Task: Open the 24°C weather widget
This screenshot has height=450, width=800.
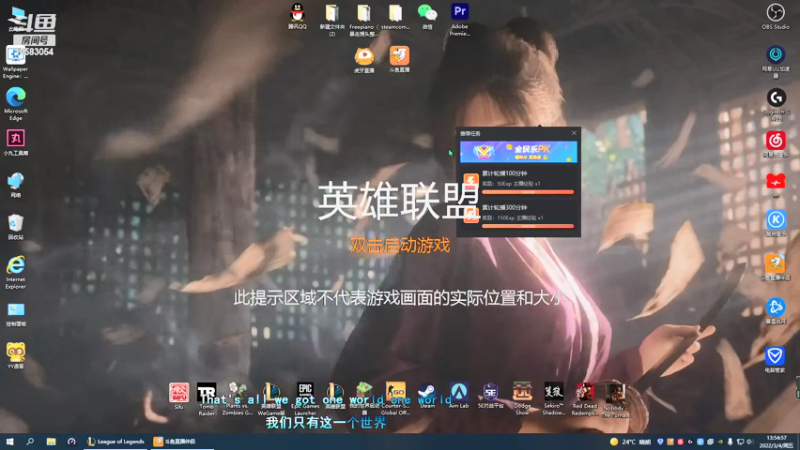Action: pos(630,442)
